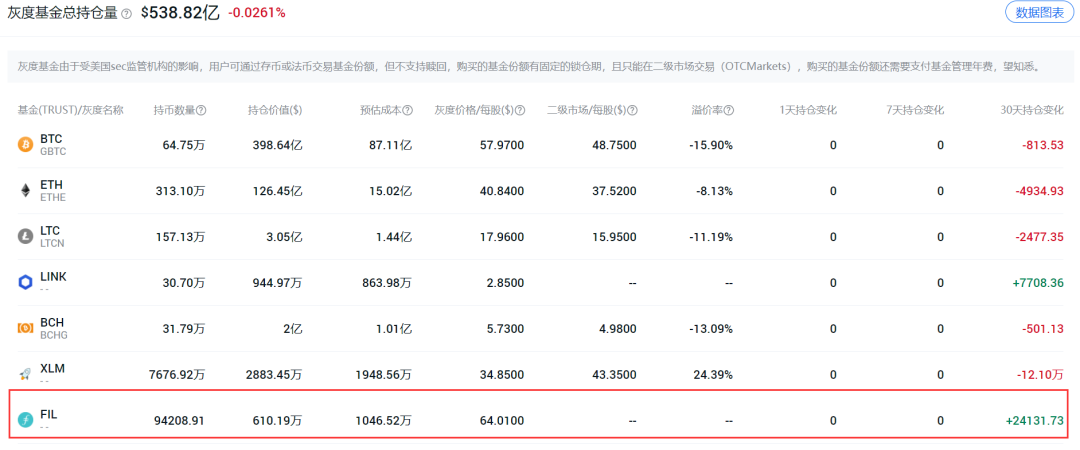Click help icon next to 灰度价格/每股($)
The image size is (1080, 450).
(x=520, y=110)
